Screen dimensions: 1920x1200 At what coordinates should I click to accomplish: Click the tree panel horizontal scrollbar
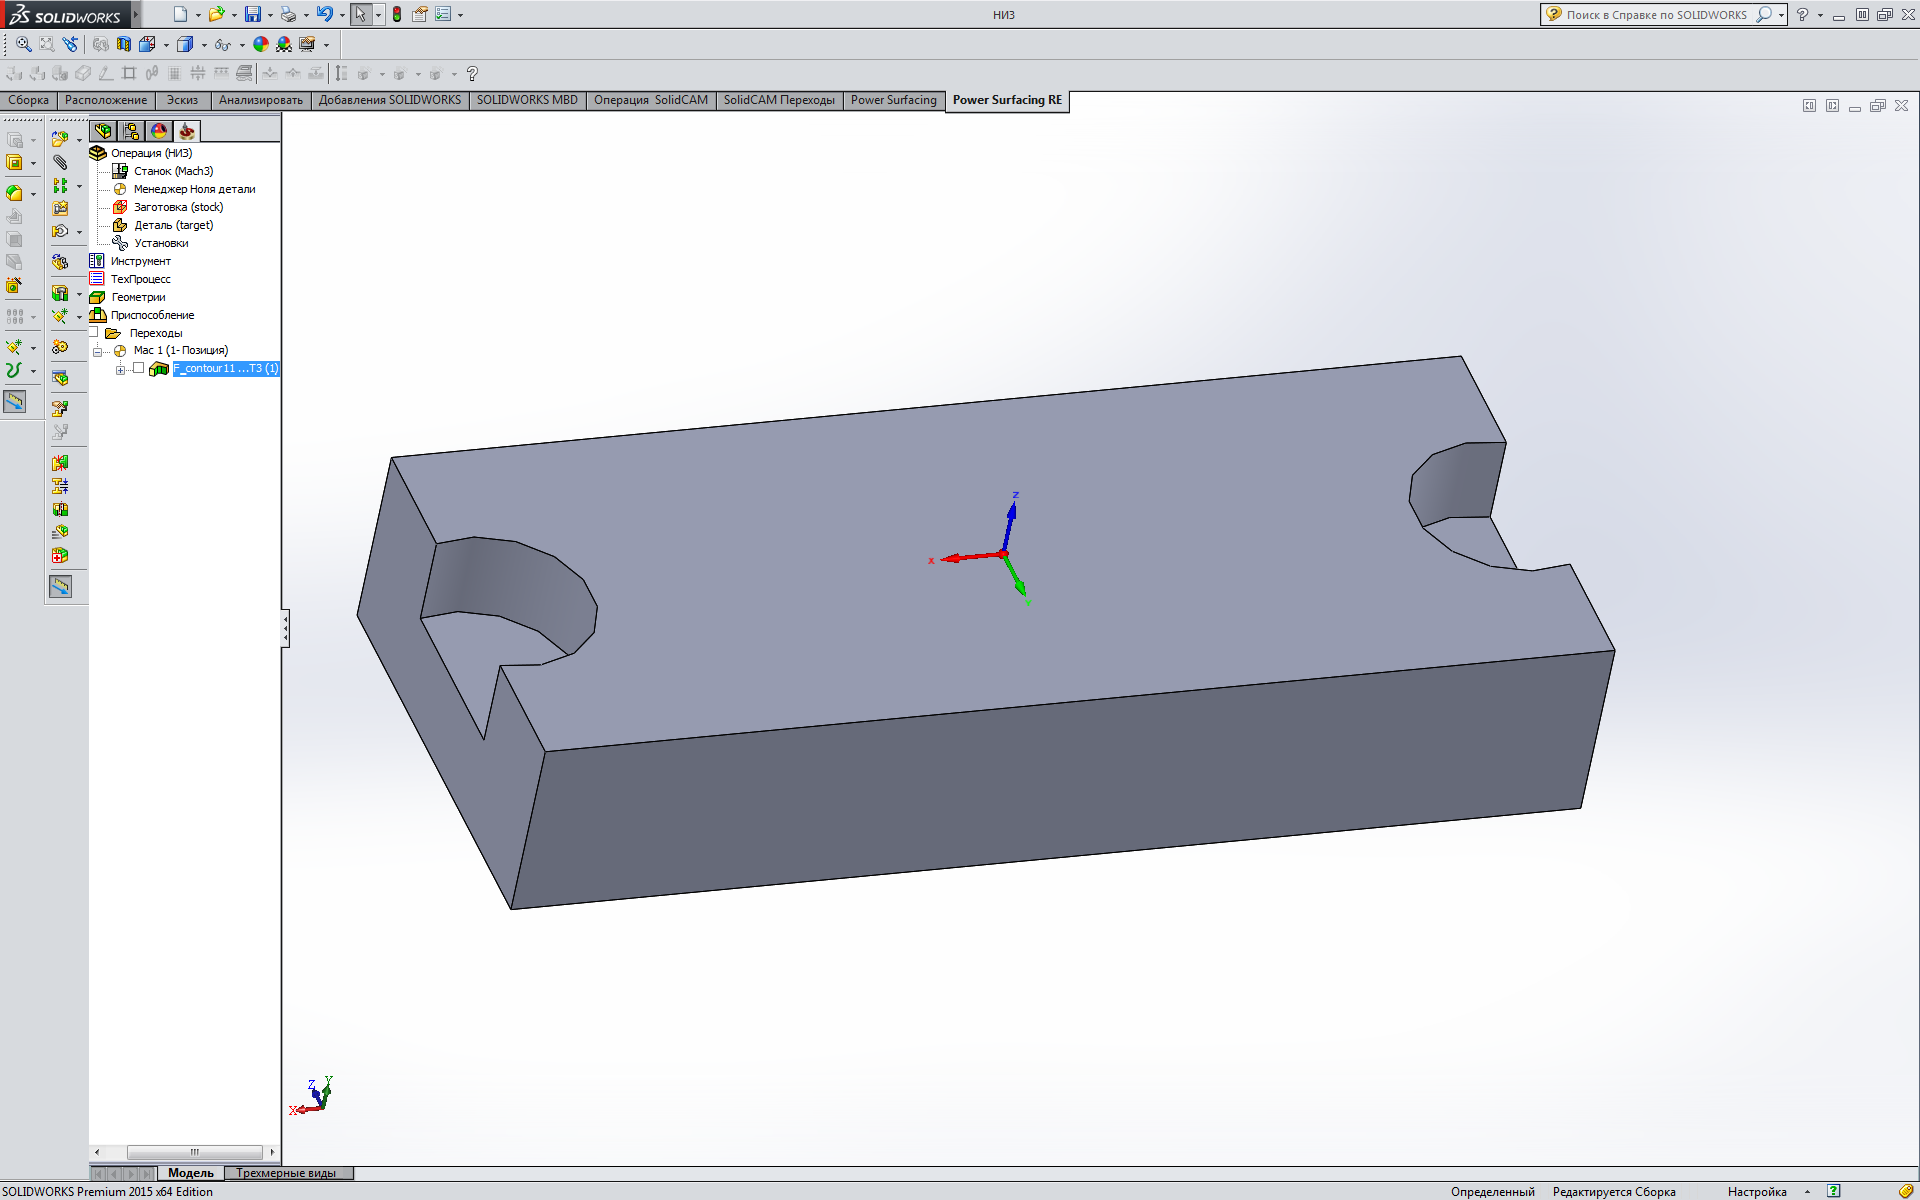pyautogui.click(x=194, y=1152)
